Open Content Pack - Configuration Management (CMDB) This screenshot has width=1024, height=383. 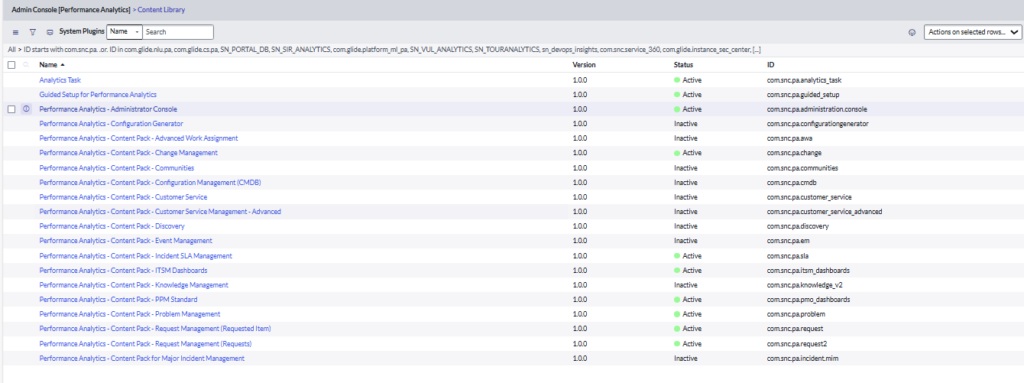(150, 182)
